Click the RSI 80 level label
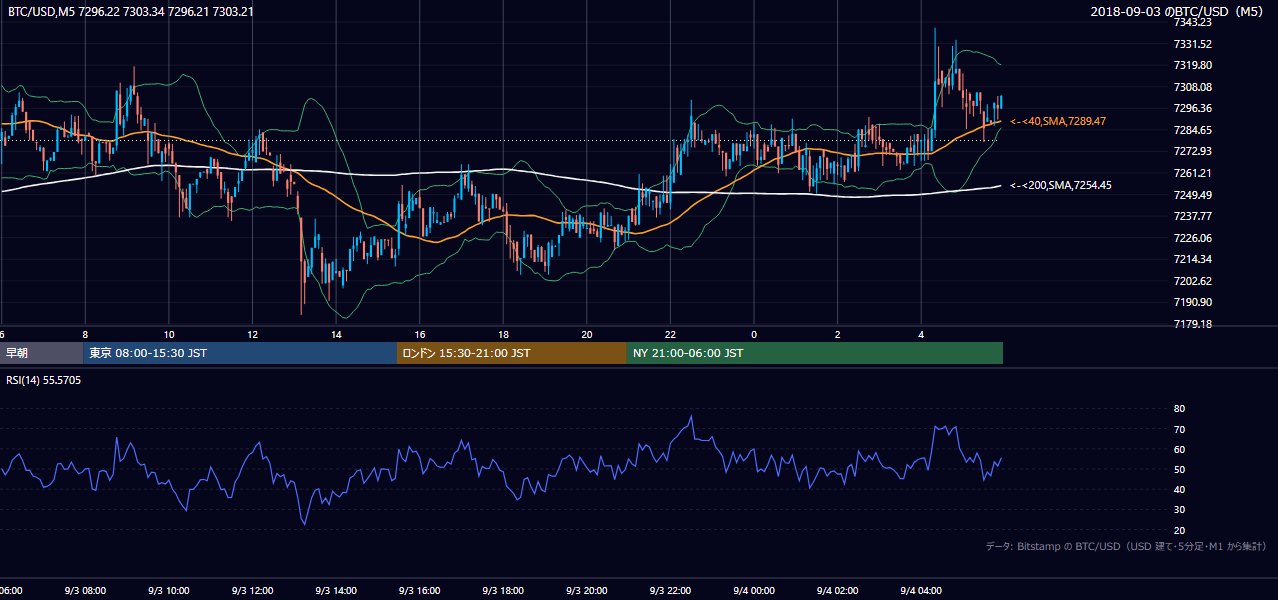 tap(1179, 409)
